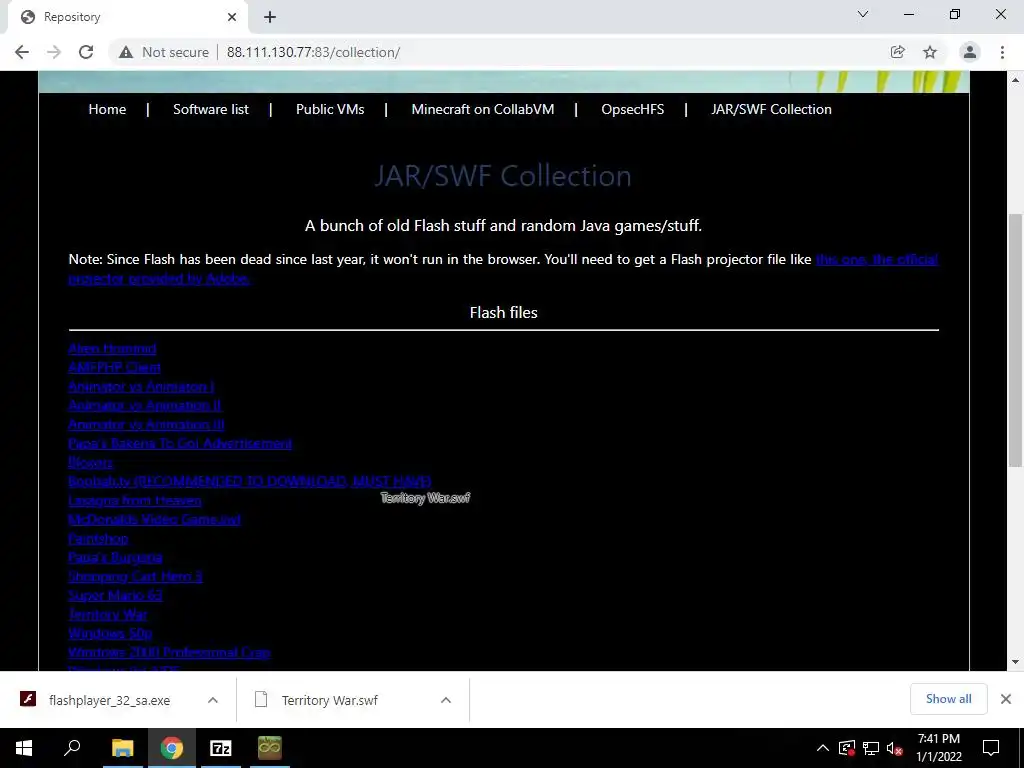Open the Windows Start menu

click(24, 748)
